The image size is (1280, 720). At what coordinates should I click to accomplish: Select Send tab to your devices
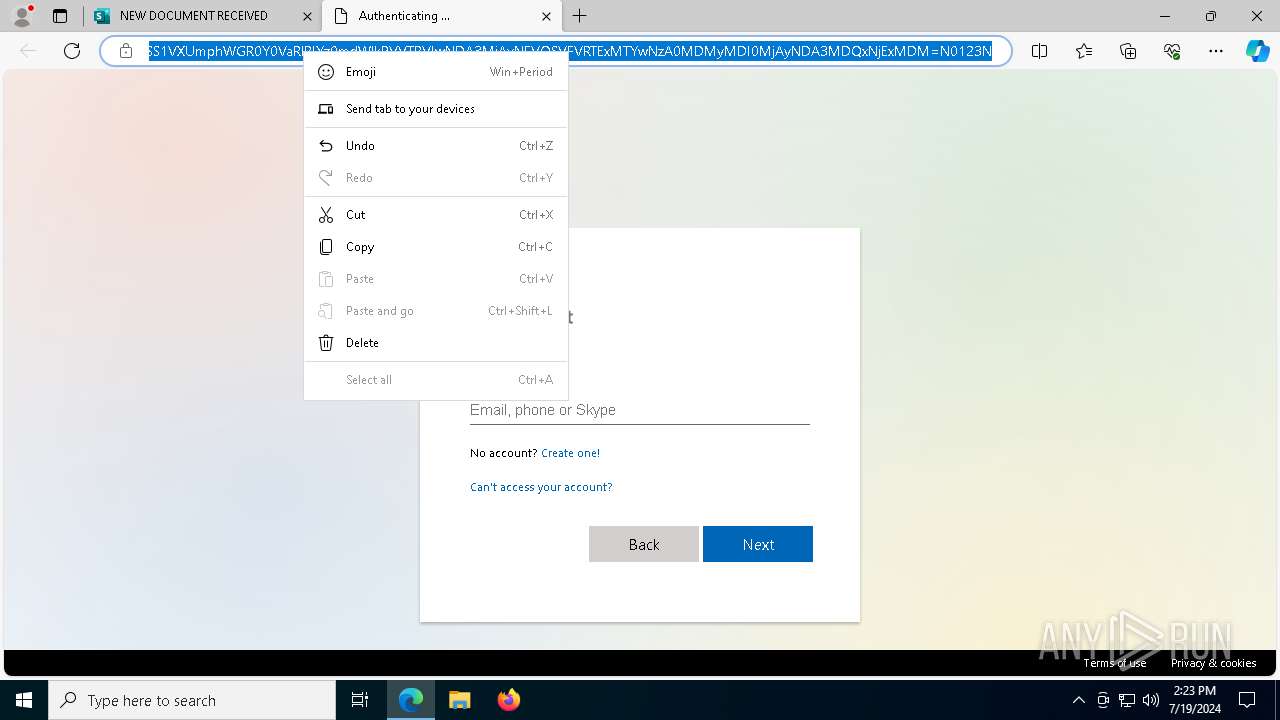[x=436, y=109]
